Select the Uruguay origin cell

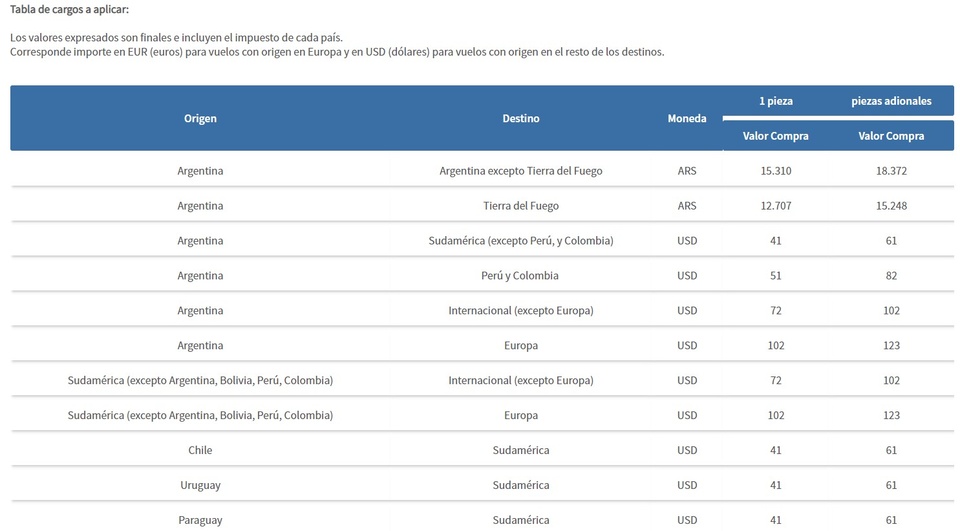tap(200, 485)
